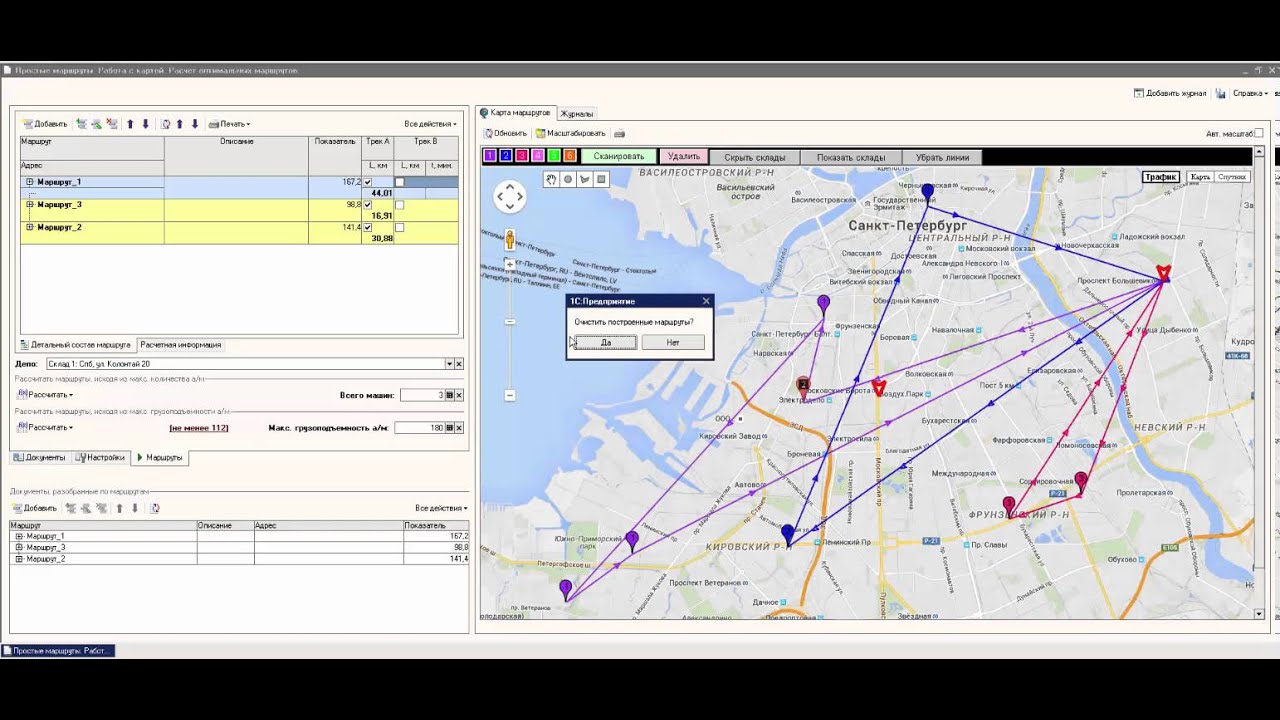Open the first Рассчитать dropdown by vehicle count
The image size is (1280, 720).
click(x=45, y=395)
